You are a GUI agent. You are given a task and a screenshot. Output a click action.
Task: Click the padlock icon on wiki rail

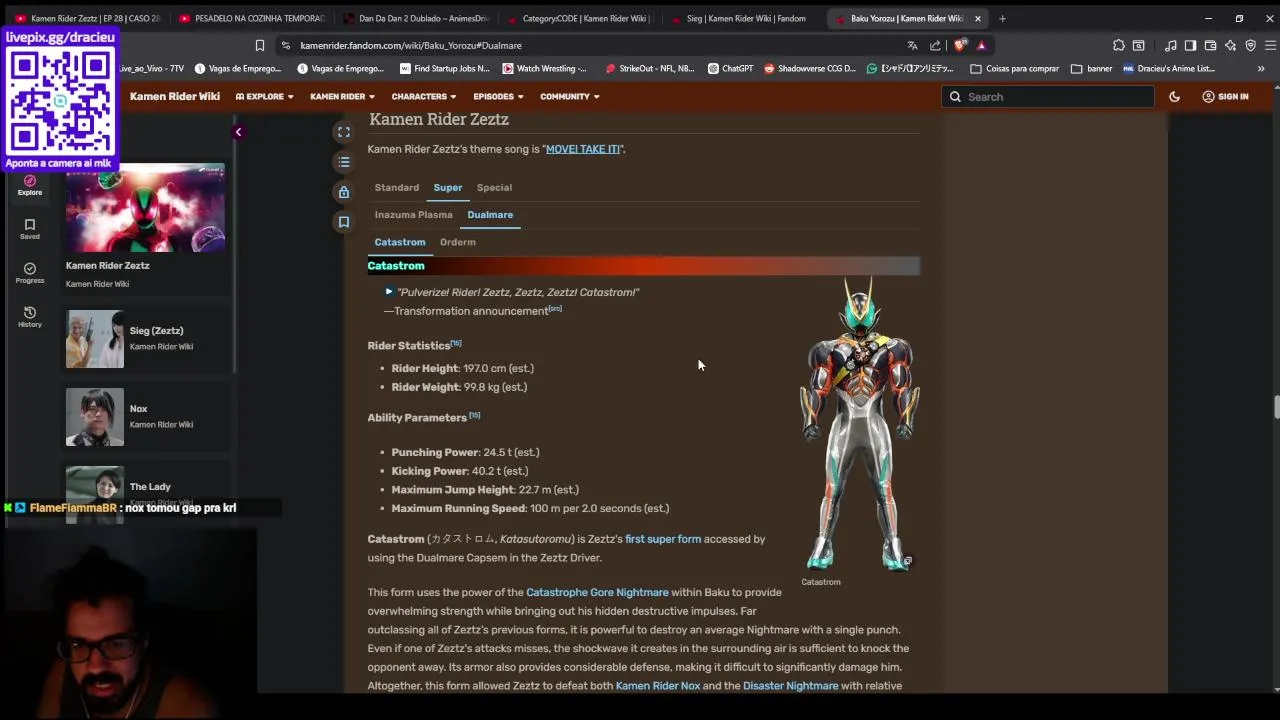[344, 192]
